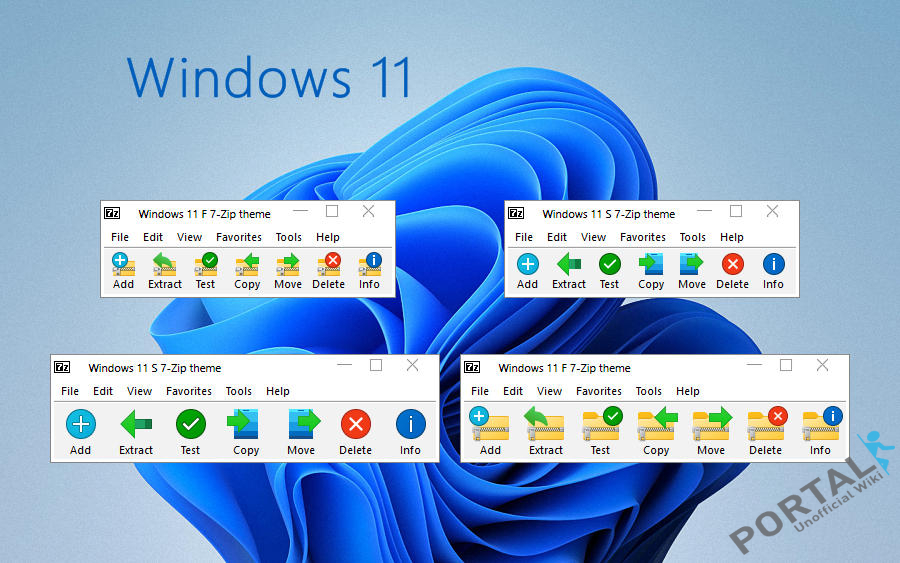Open Tools menu in small-icon F theme window

pos(288,237)
